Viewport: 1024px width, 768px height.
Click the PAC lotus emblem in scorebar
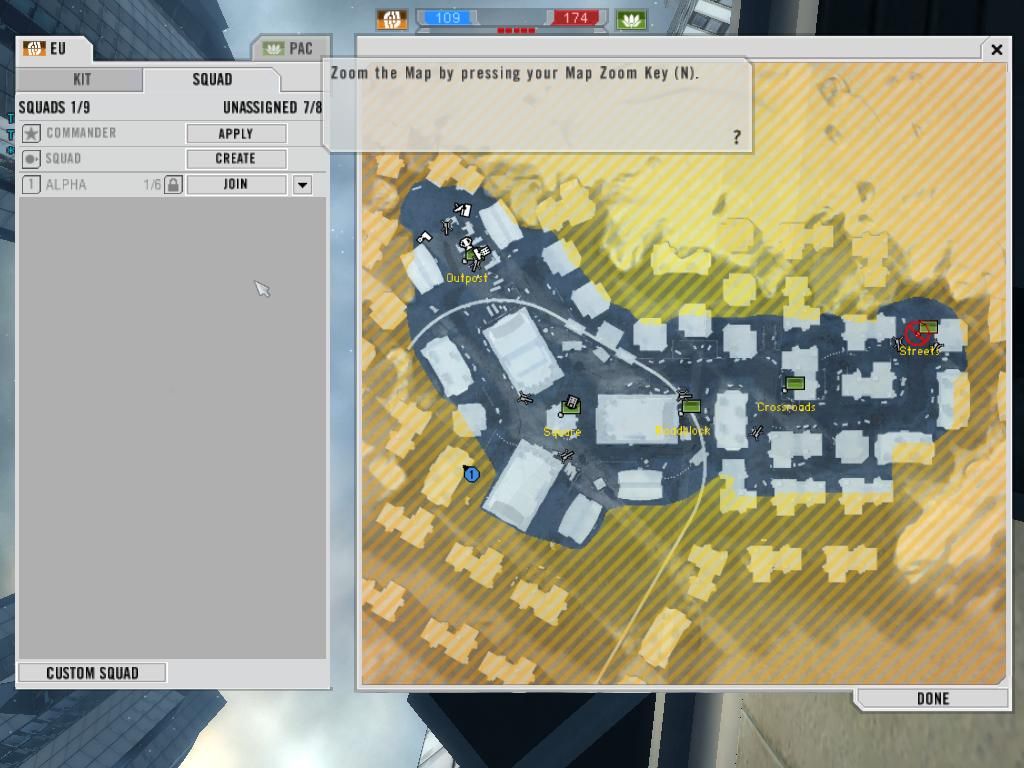pyautogui.click(x=631, y=19)
